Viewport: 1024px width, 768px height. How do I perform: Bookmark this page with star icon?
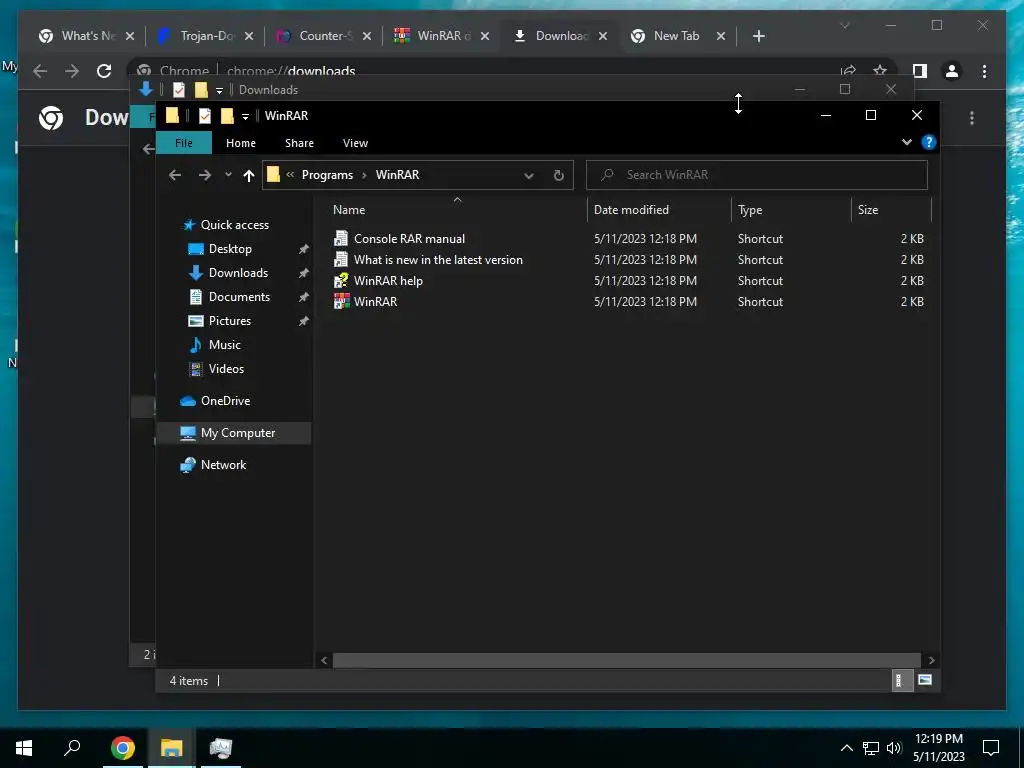[x=880, y=71]
